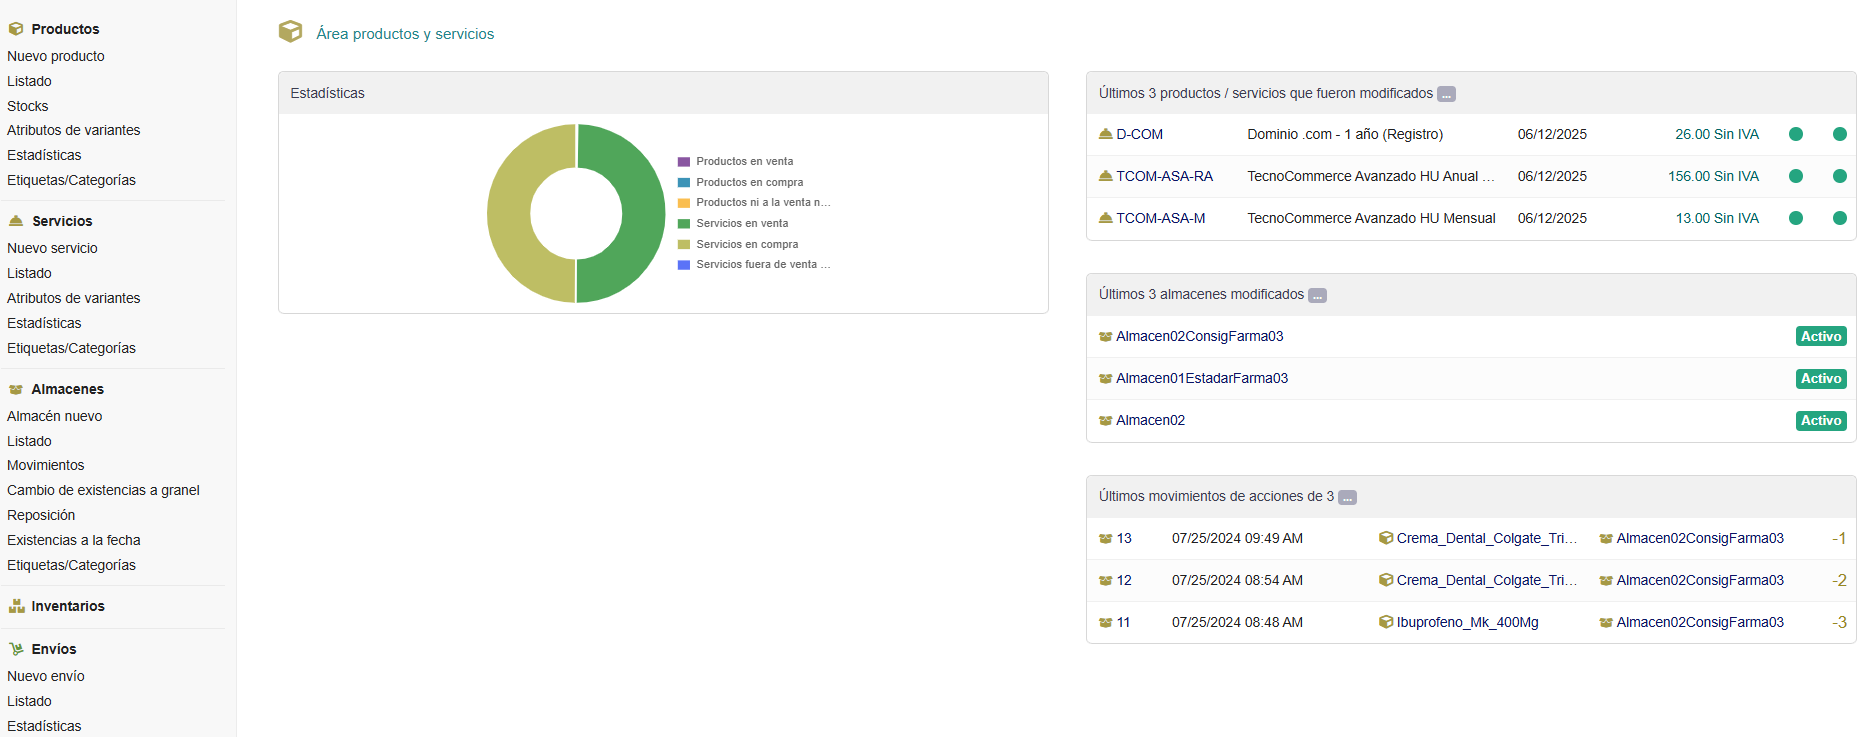Click product icon next to Ibuprofeno_Mk_400Mg
1858x737 pixels.
[1385, 622]
